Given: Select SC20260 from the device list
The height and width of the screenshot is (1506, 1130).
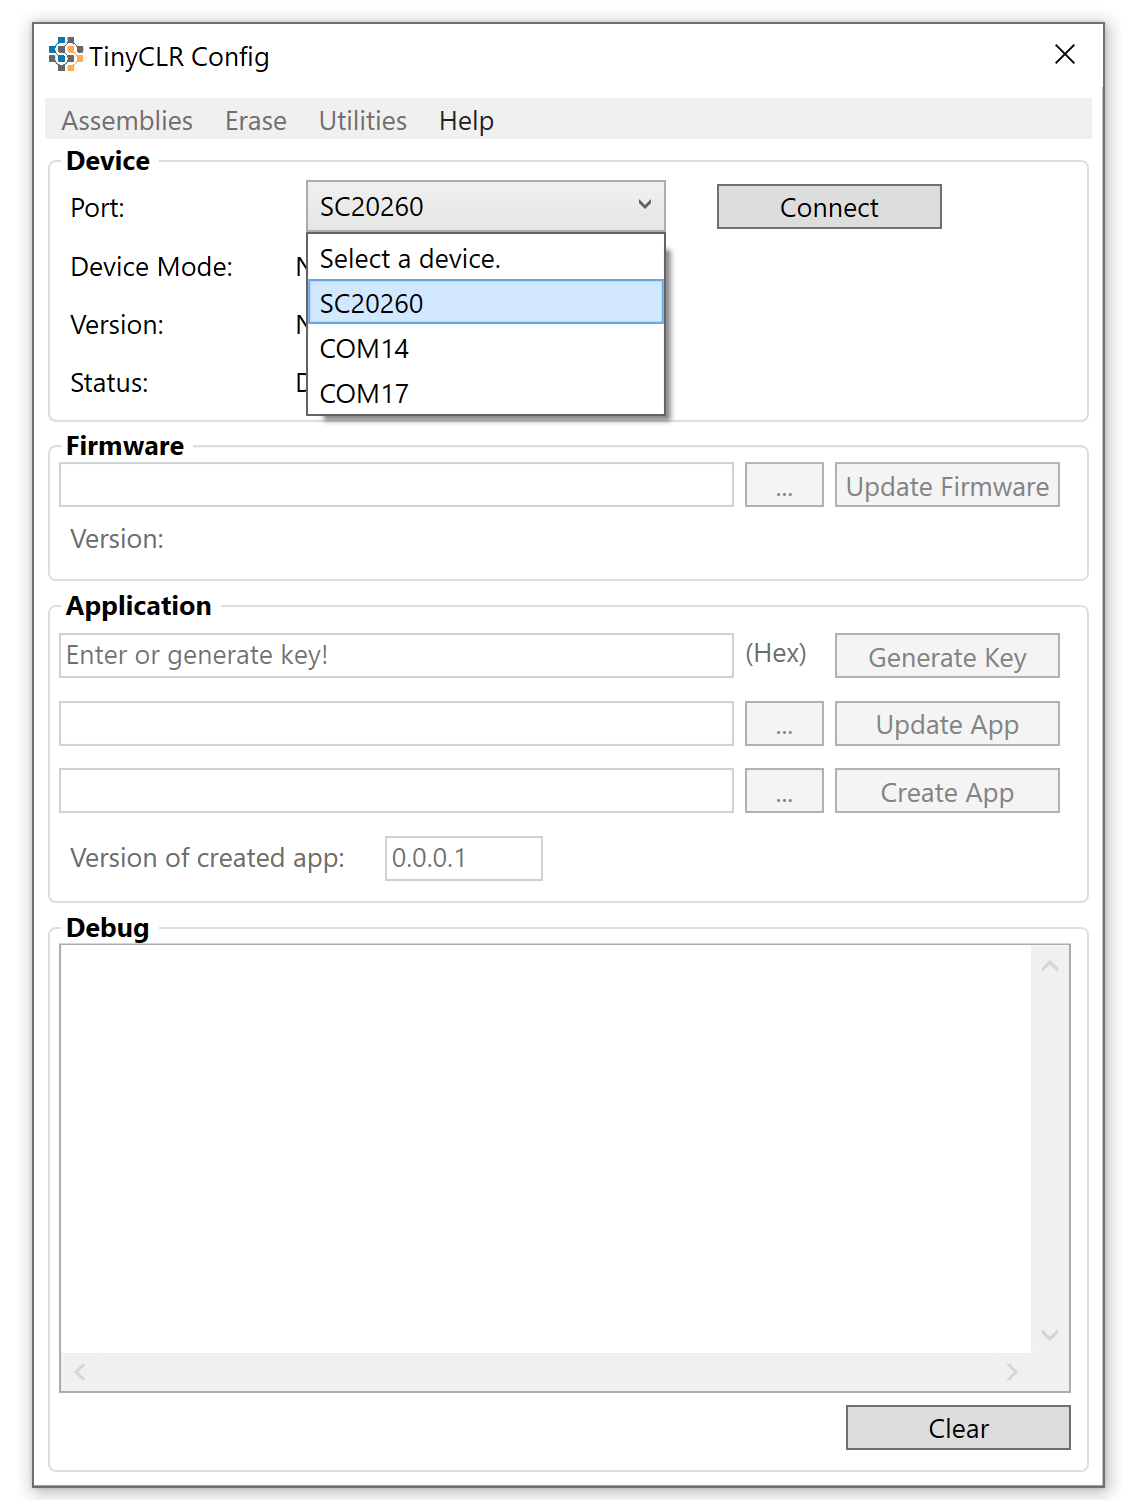Looking at the screenshot, I should pos(485,302).
